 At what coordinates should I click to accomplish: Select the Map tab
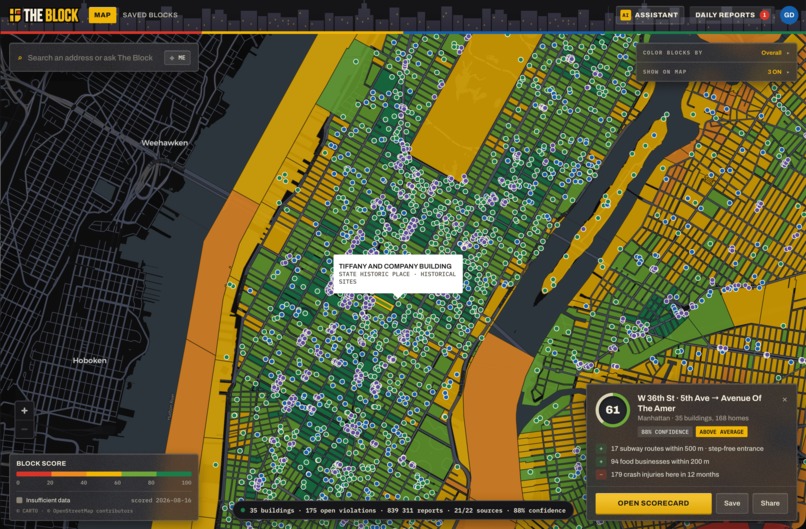pos(102,15)
